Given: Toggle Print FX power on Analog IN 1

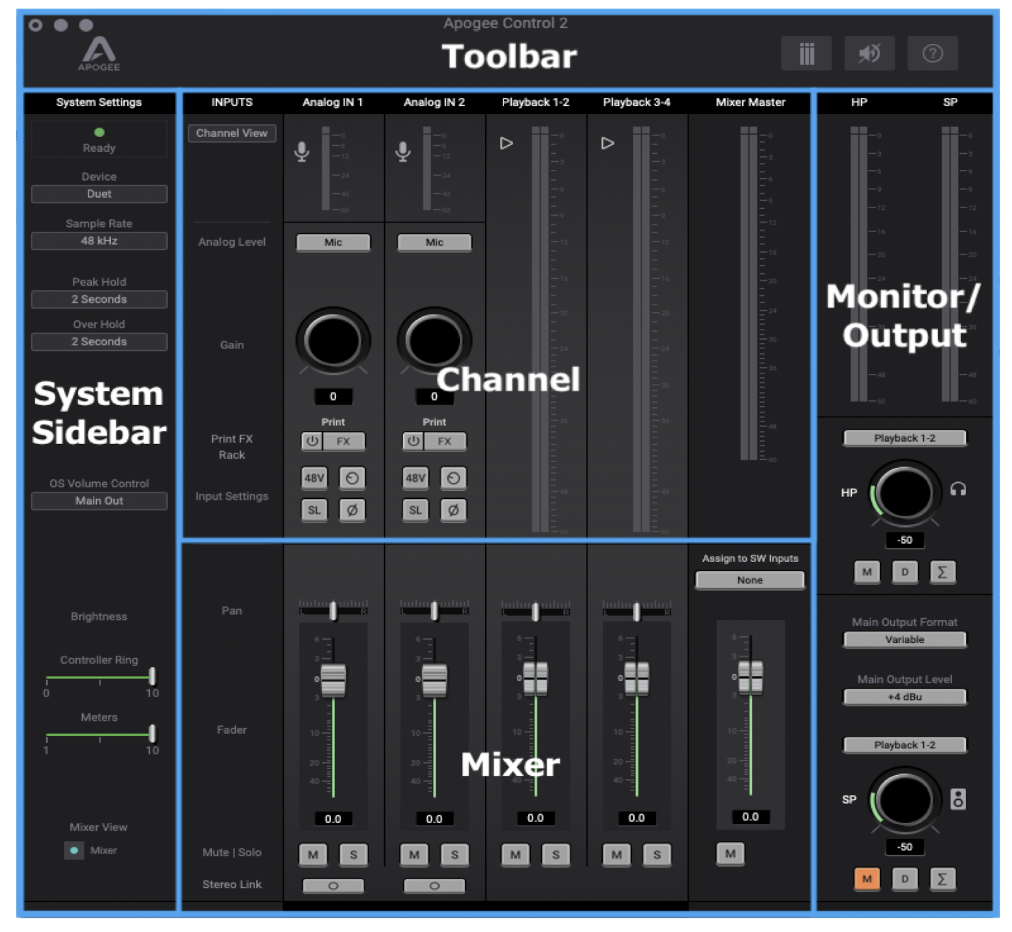Looking at the screenshot, I should (x=312, y=441).
